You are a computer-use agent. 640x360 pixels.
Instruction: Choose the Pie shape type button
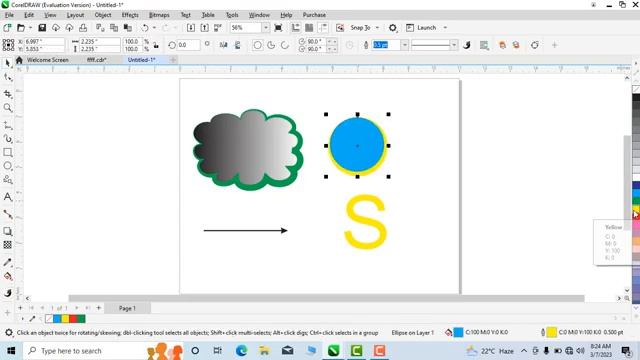click(271, 45)
